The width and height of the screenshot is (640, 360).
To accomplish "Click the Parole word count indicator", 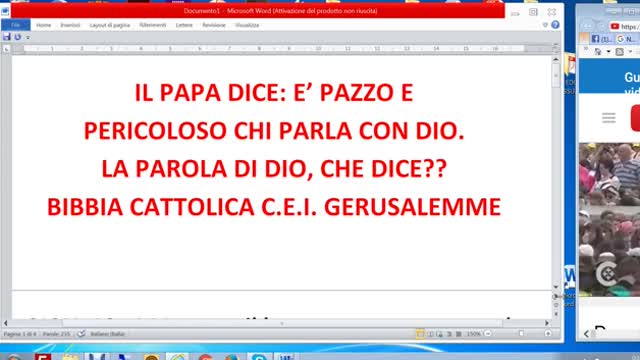I will coord(57,334).
